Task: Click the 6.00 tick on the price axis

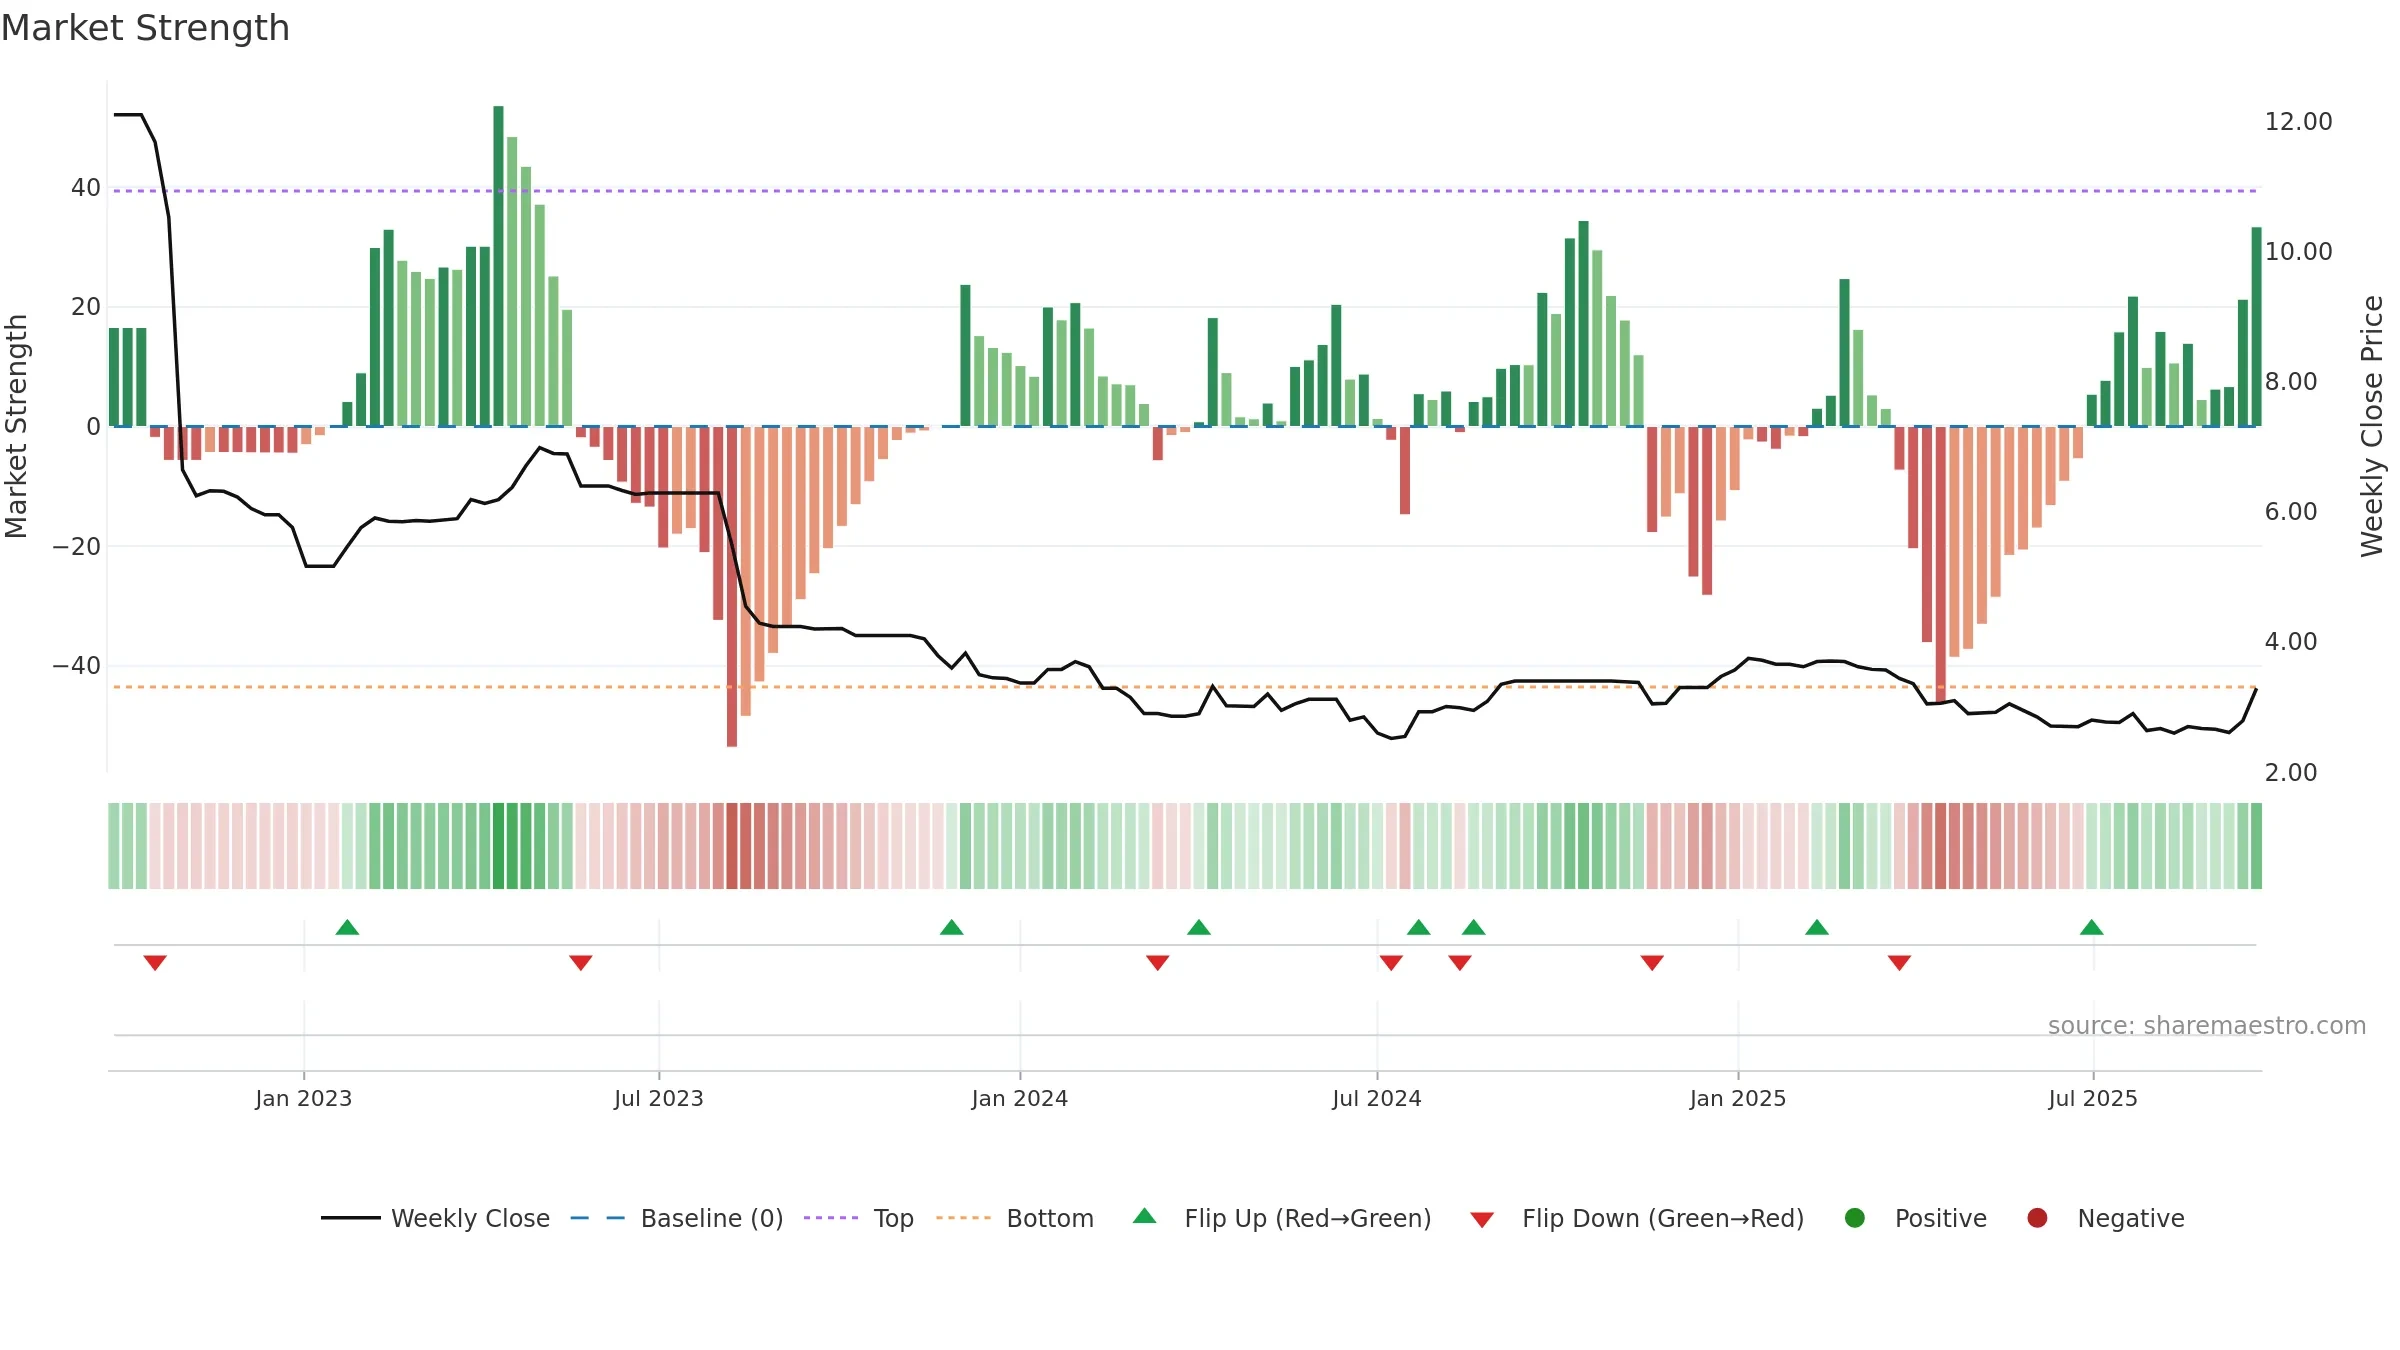Action: click(2291, 512)
